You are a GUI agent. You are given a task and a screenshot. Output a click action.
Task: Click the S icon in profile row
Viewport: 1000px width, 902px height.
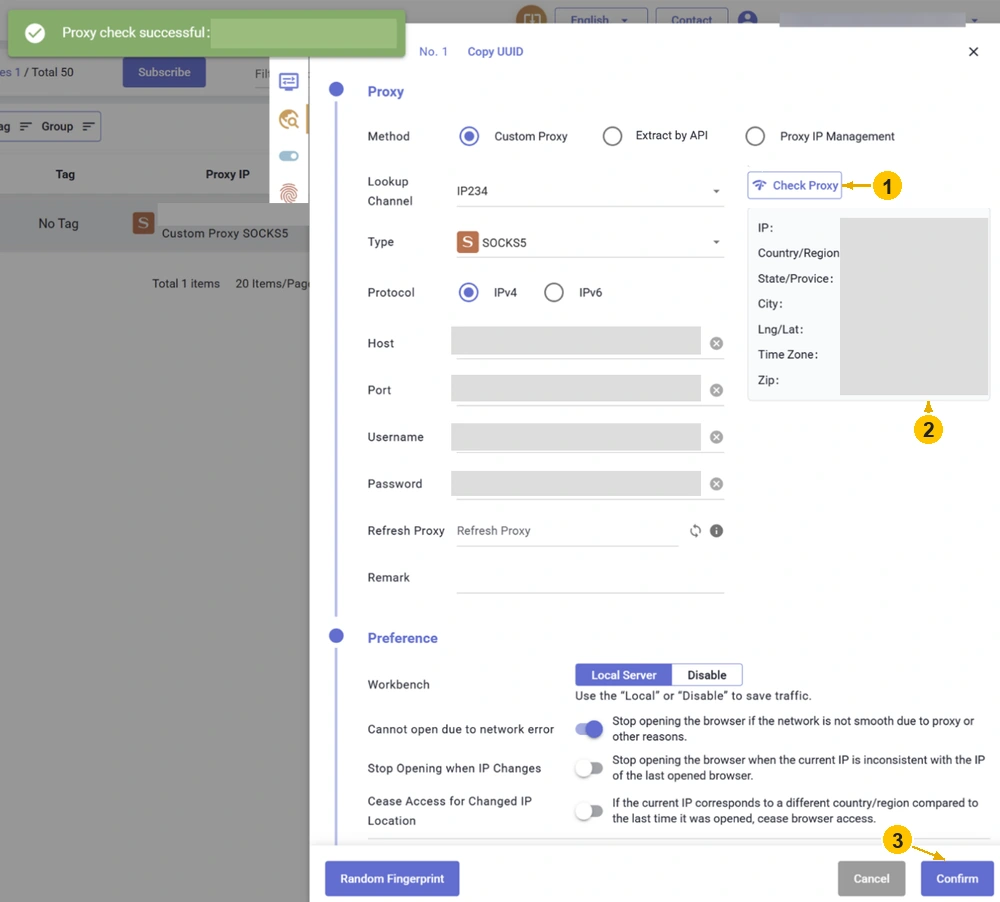click(143, 223)
